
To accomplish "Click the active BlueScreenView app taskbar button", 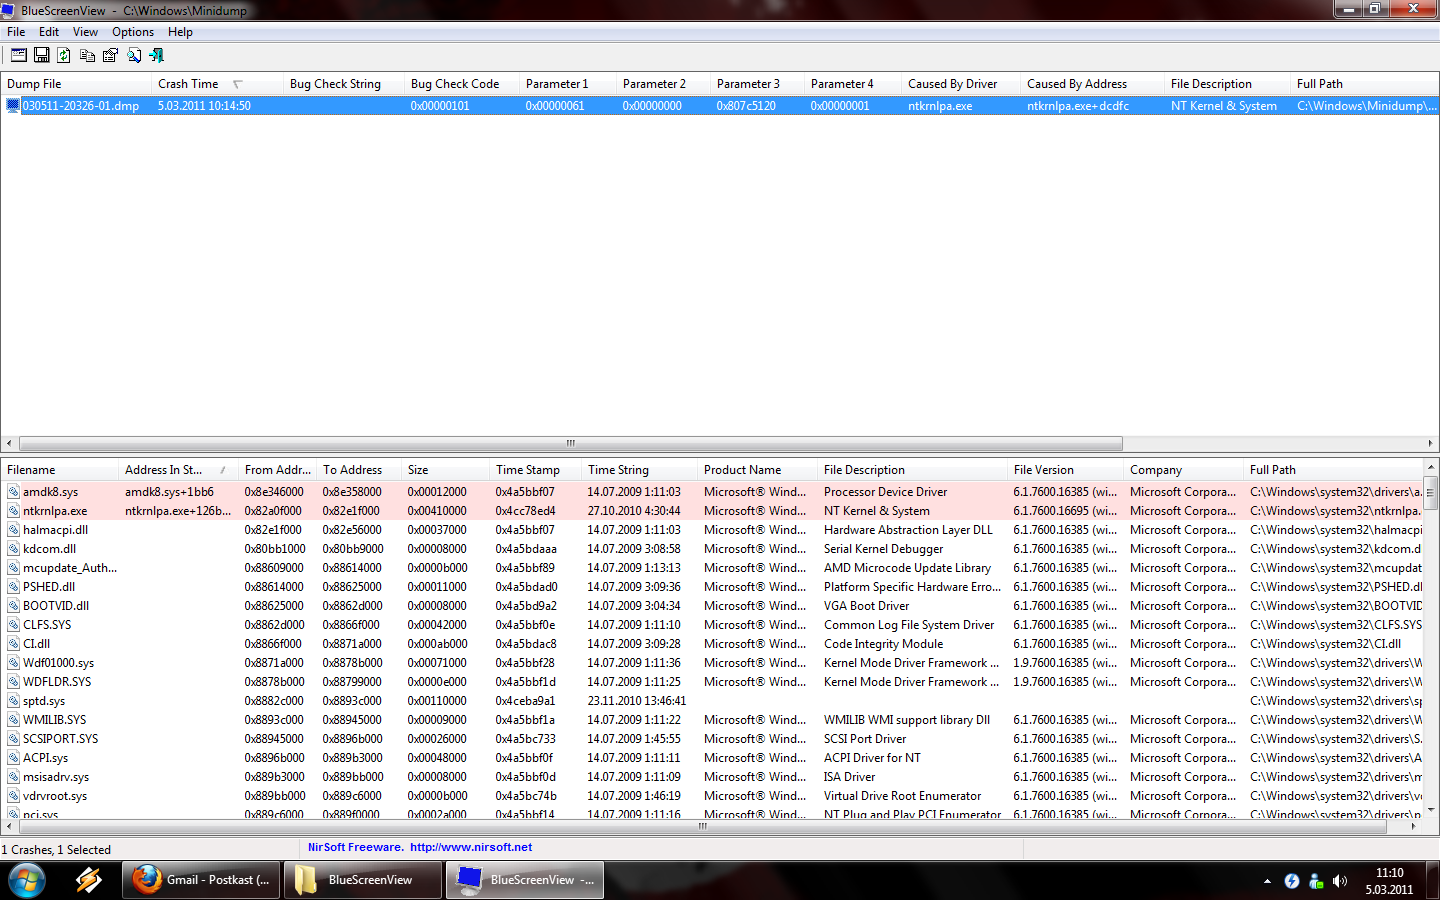I will pyautogui.click(x=525, y=880).
